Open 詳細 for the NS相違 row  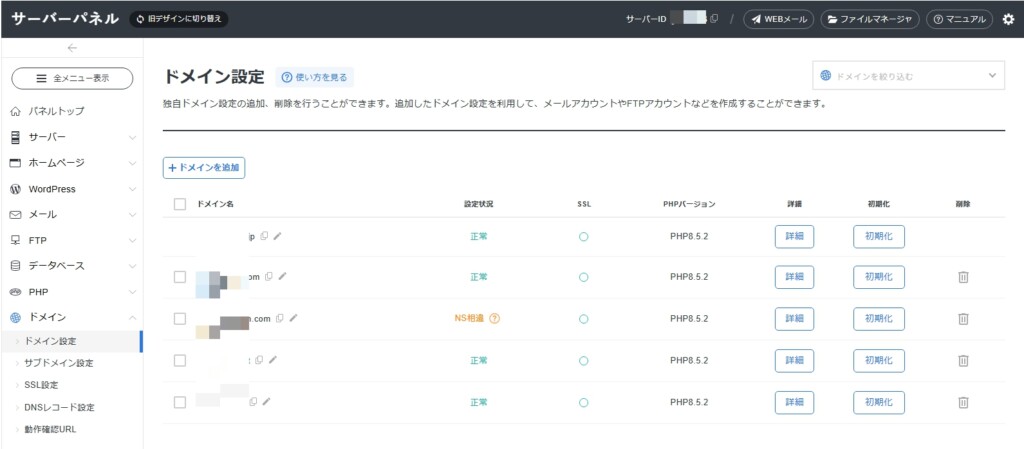pos(795,318)
